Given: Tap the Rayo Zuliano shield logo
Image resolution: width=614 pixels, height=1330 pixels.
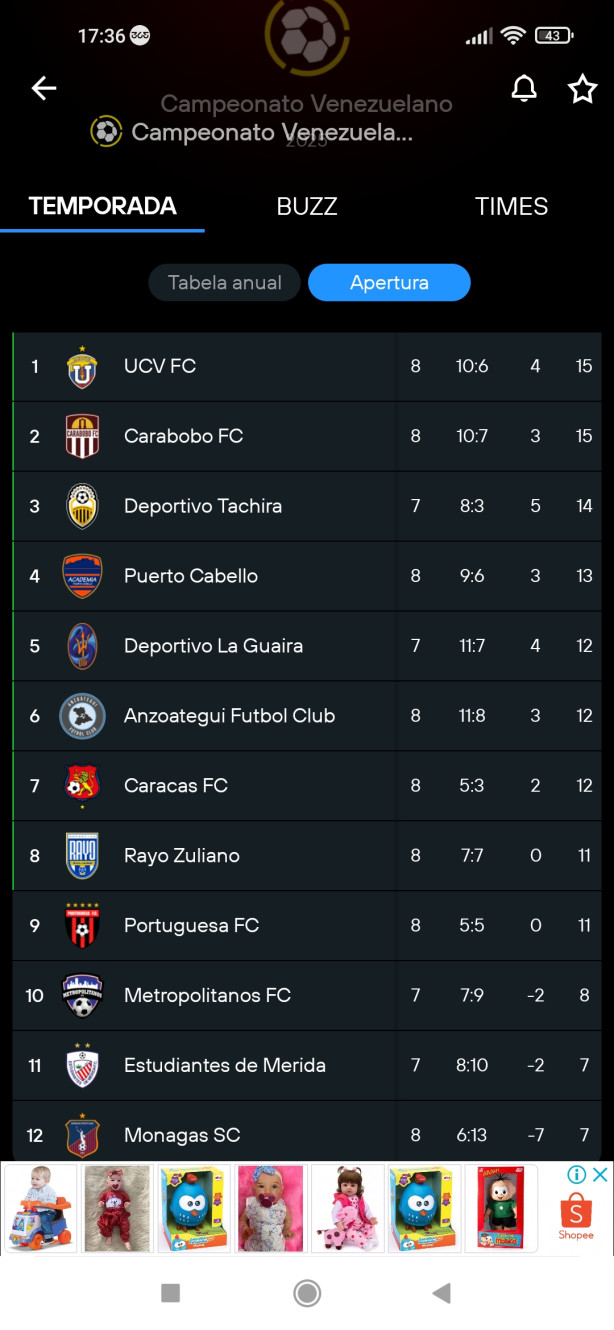Looking at the screenshot, I should click(82, 856).
